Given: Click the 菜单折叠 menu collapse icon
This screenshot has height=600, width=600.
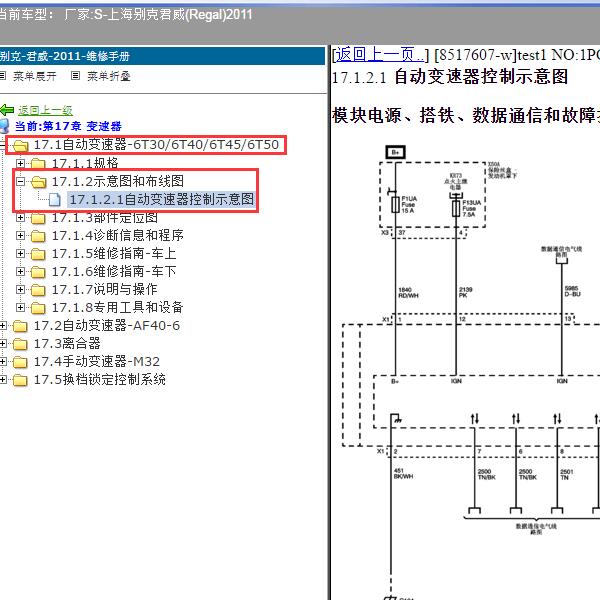Looking at the screenshot, I should (x=75, y=76).
